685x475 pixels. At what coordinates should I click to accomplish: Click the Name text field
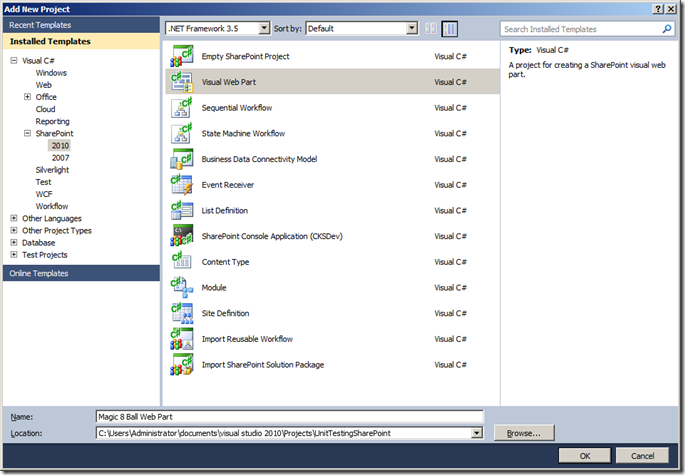(289, 416)
